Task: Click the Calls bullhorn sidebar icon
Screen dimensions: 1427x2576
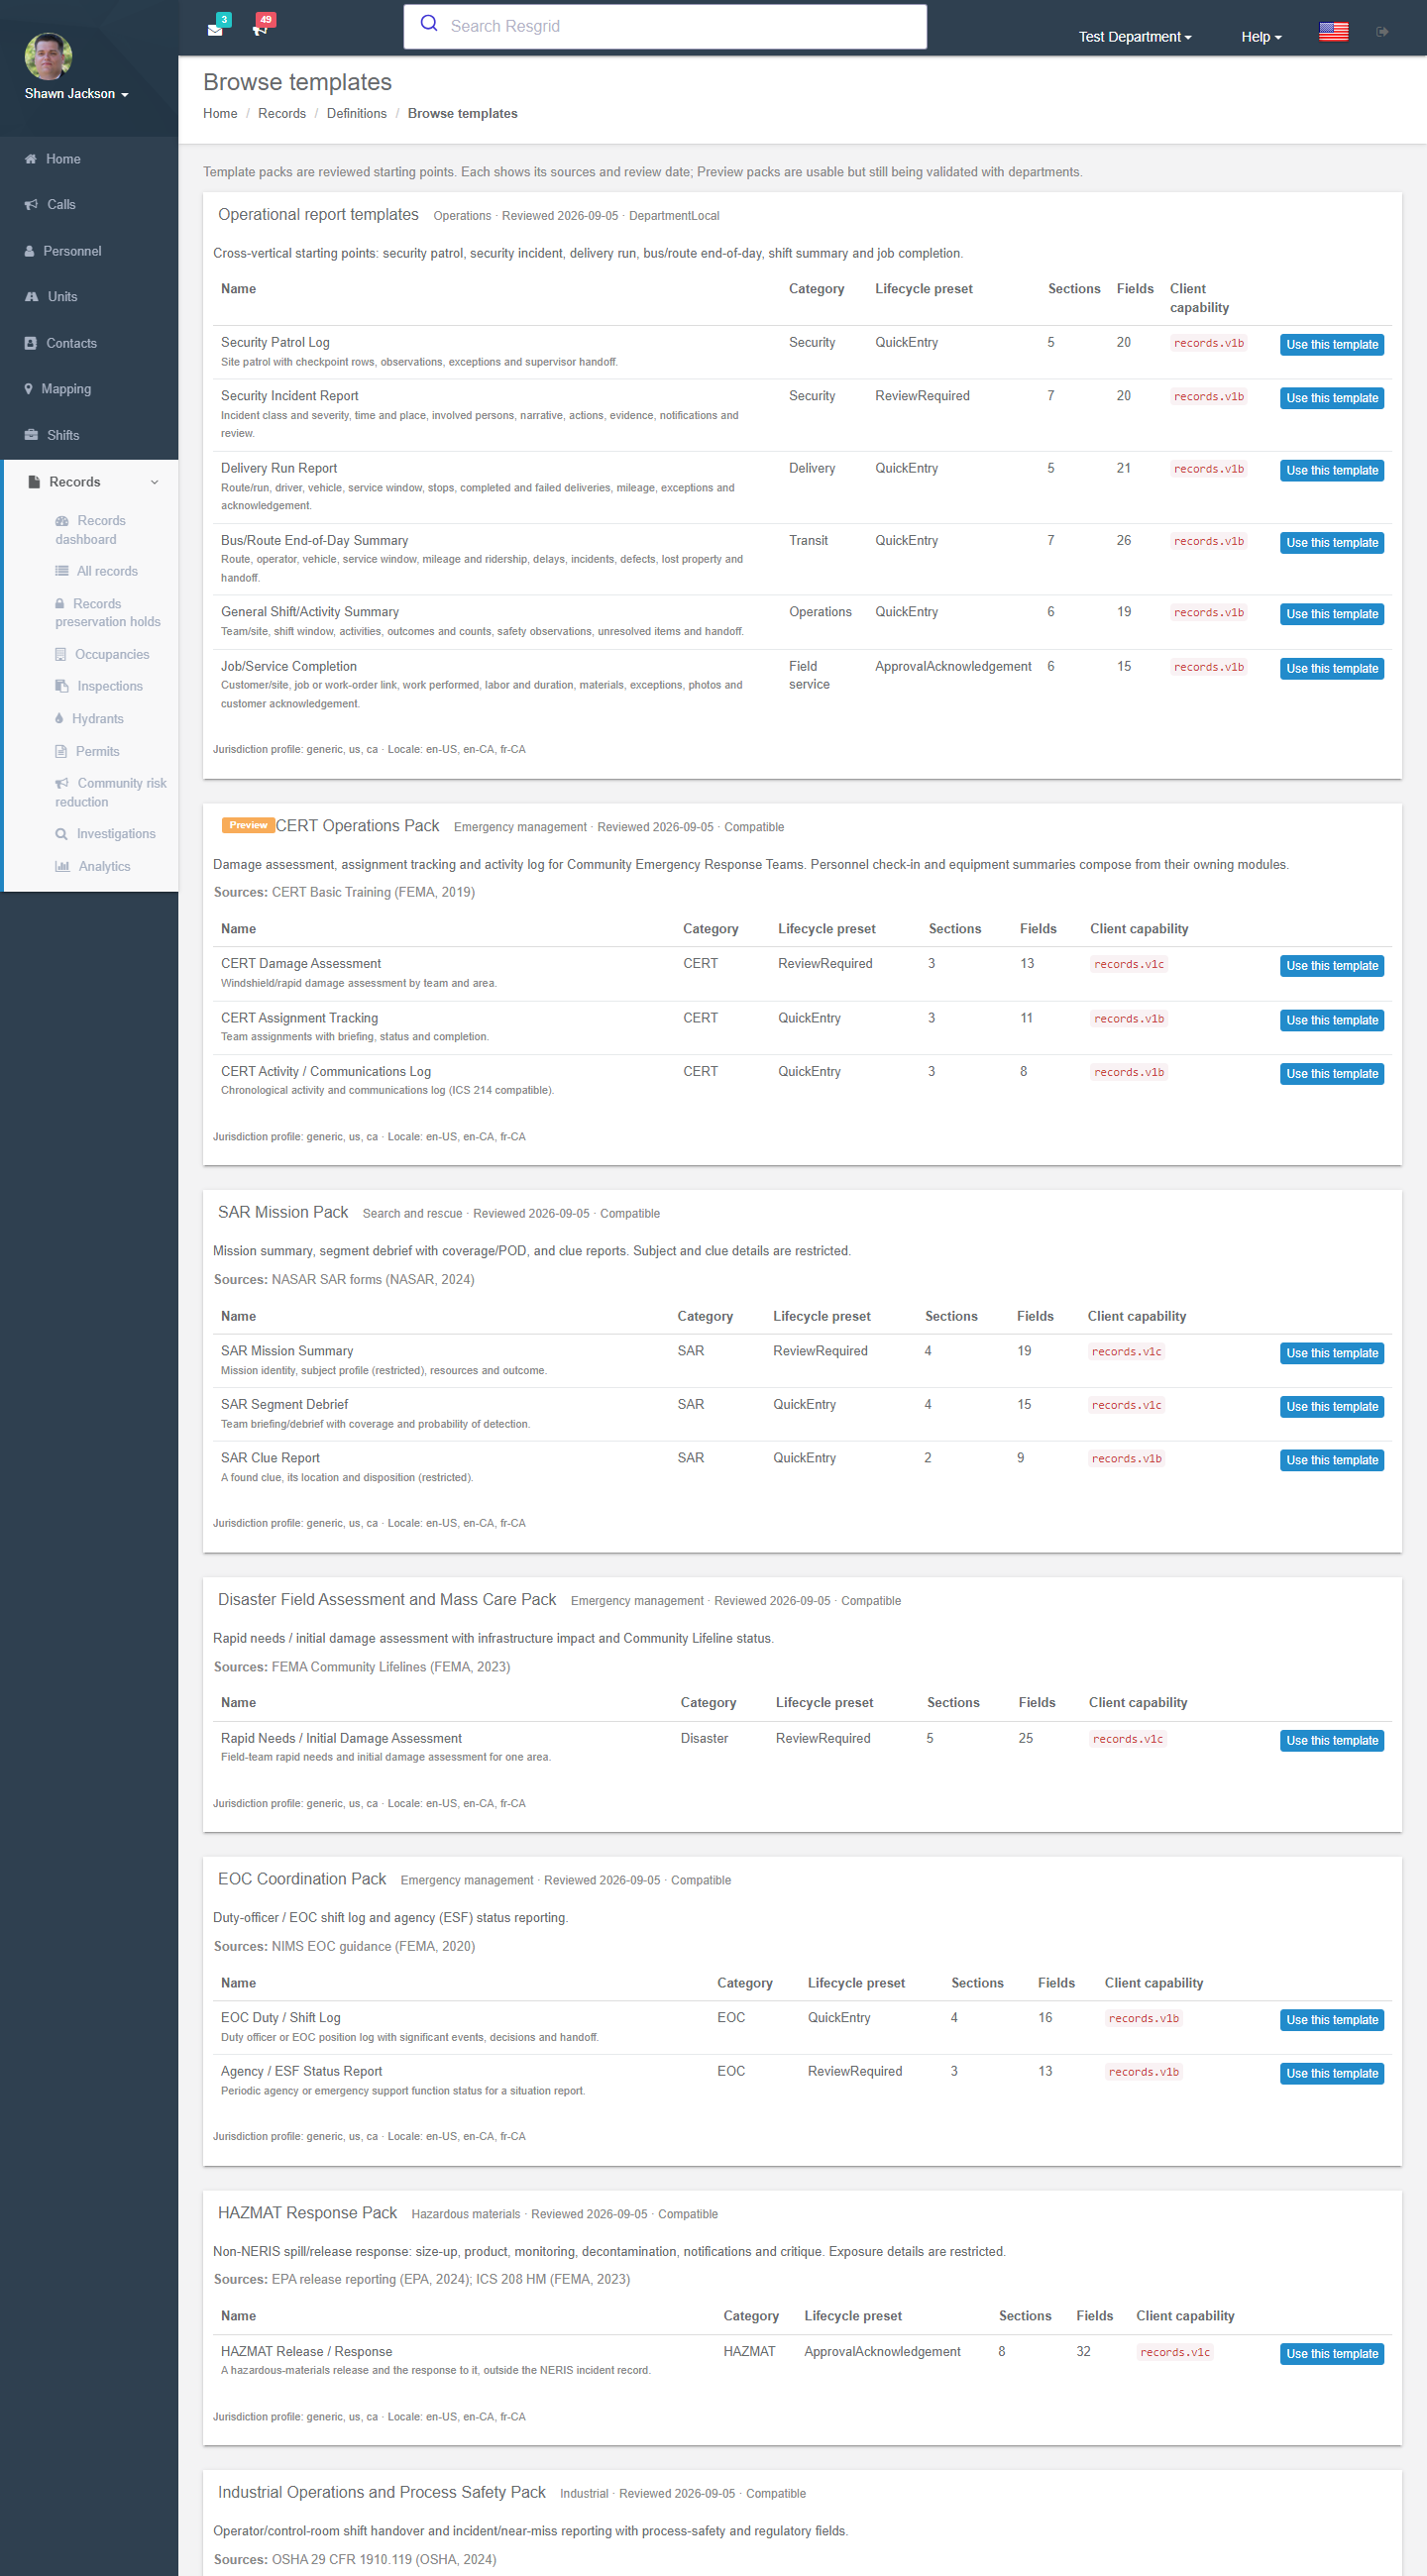Action: point(31,204)
